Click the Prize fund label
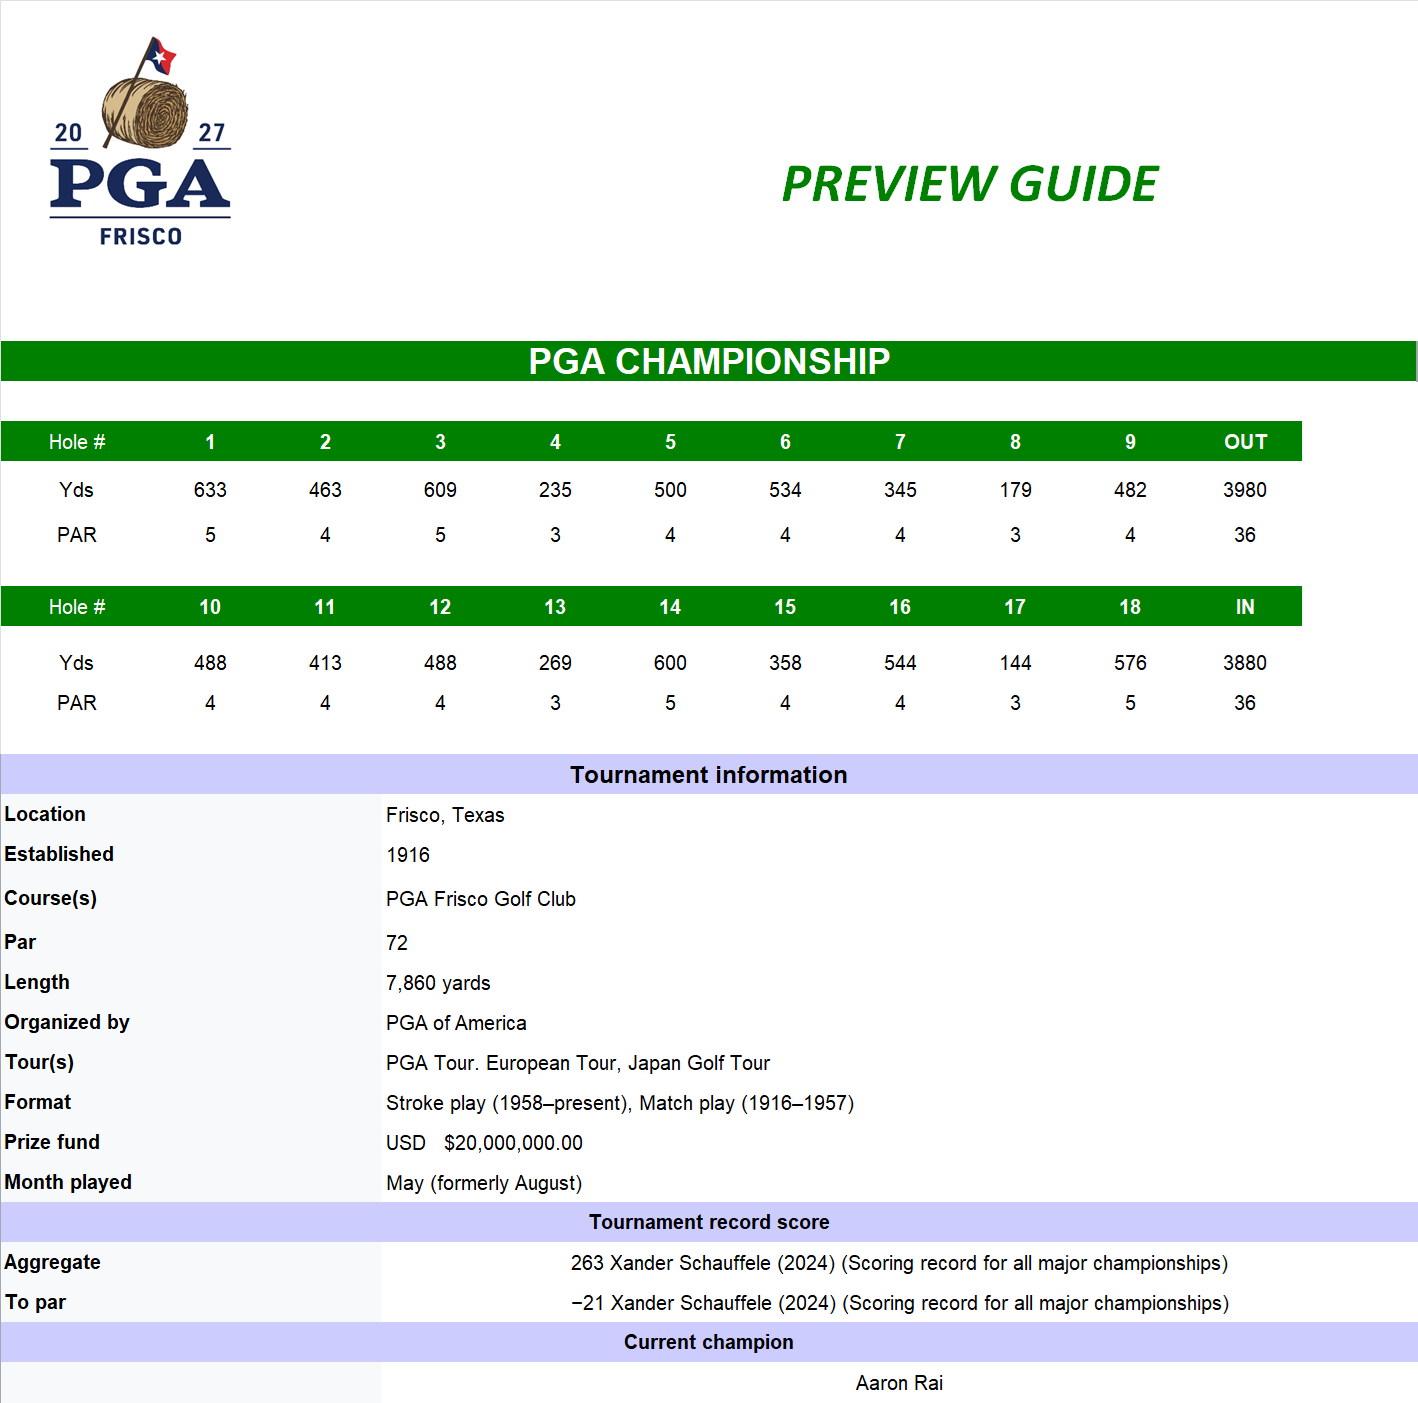 tap(52, 1142)
